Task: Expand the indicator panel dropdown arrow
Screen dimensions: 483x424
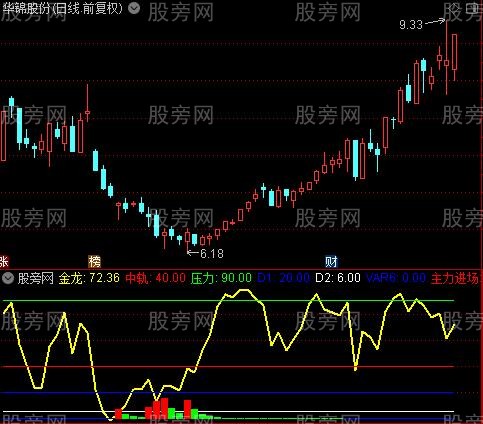Action: pos(7,278)
